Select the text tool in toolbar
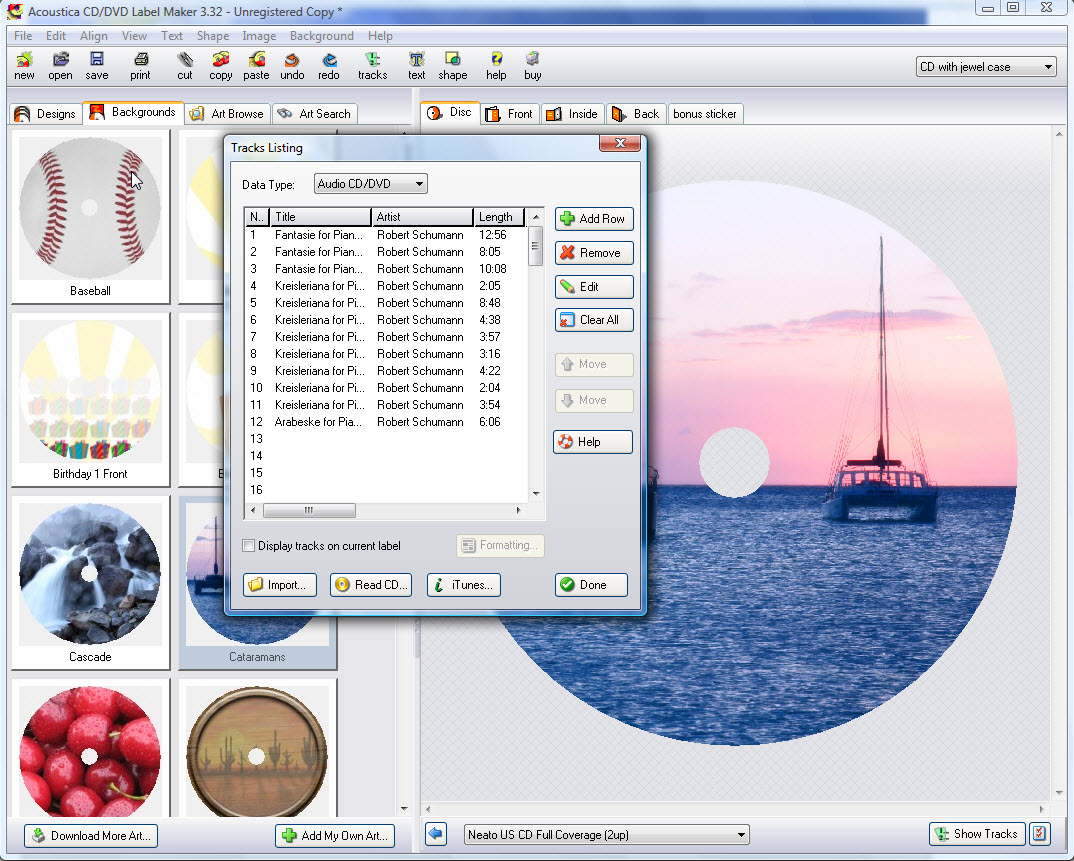This screenshot has width=1074, height=861. [x=416, y=66]
